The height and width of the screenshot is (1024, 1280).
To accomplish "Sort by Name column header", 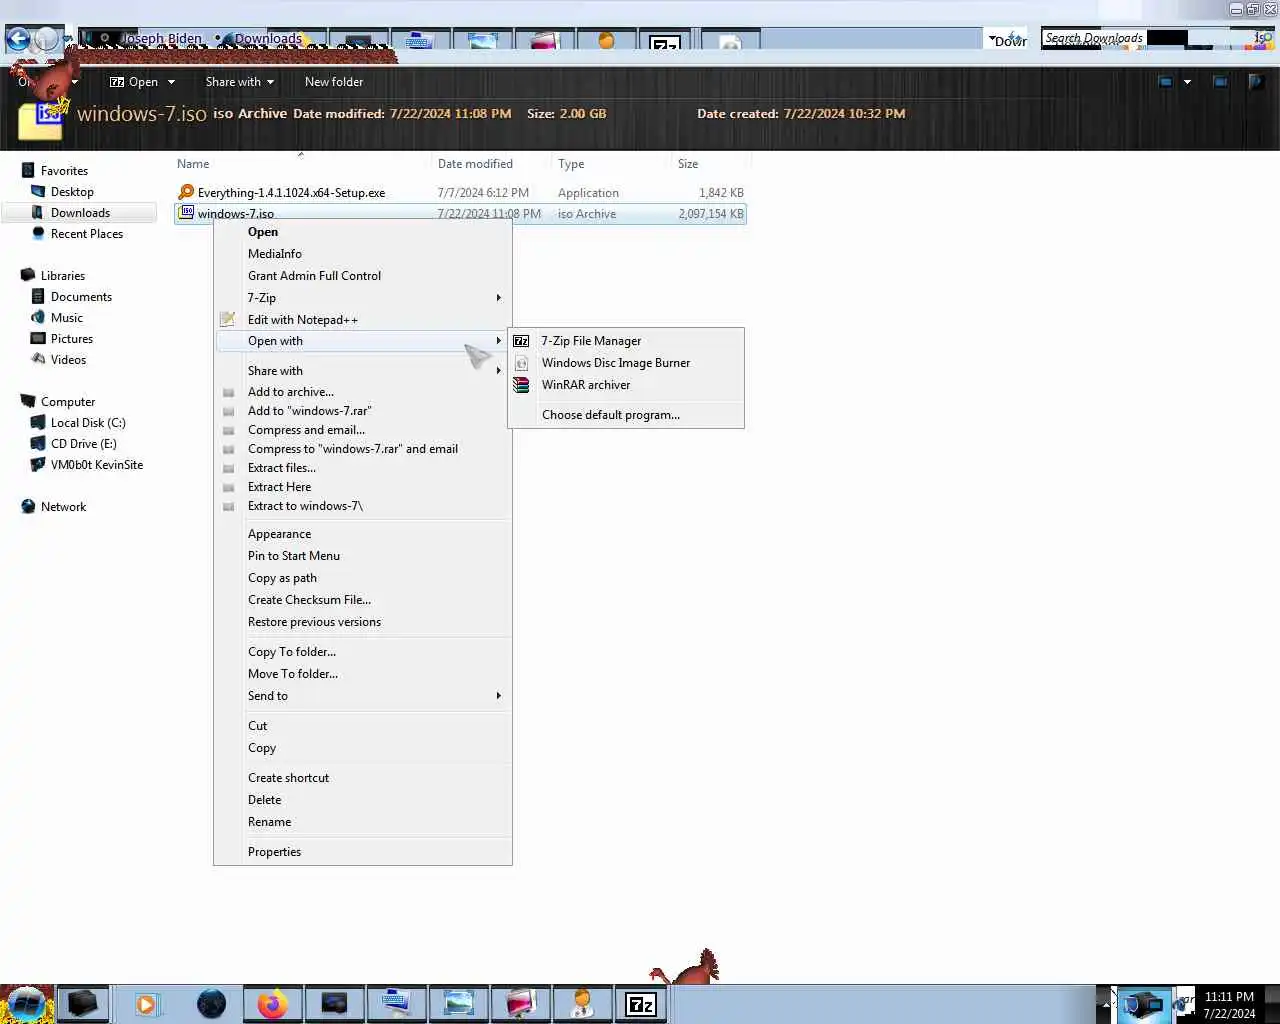I will tap(193, 164).
